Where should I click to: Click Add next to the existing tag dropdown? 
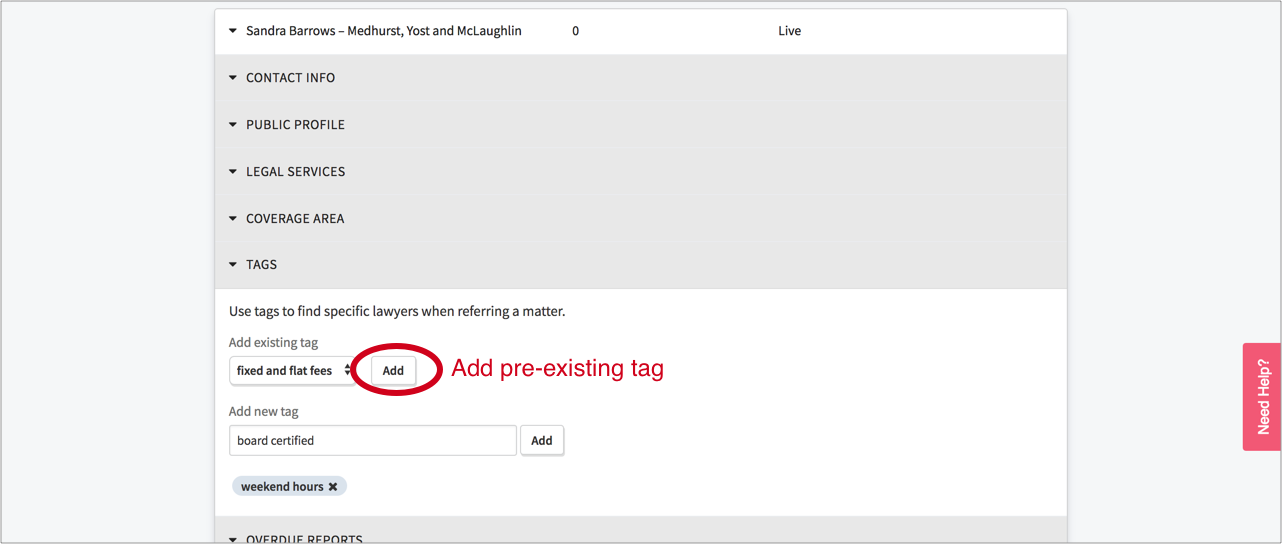[x=393, y=371]
